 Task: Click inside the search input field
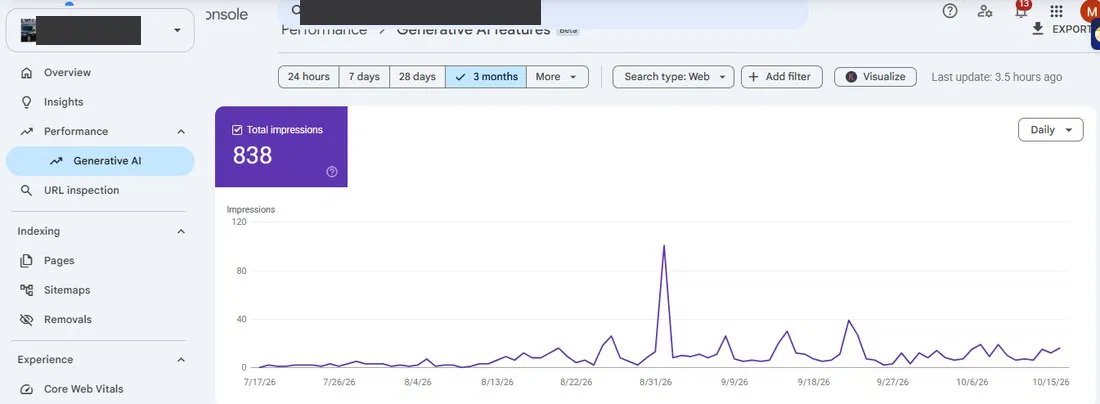542,13
